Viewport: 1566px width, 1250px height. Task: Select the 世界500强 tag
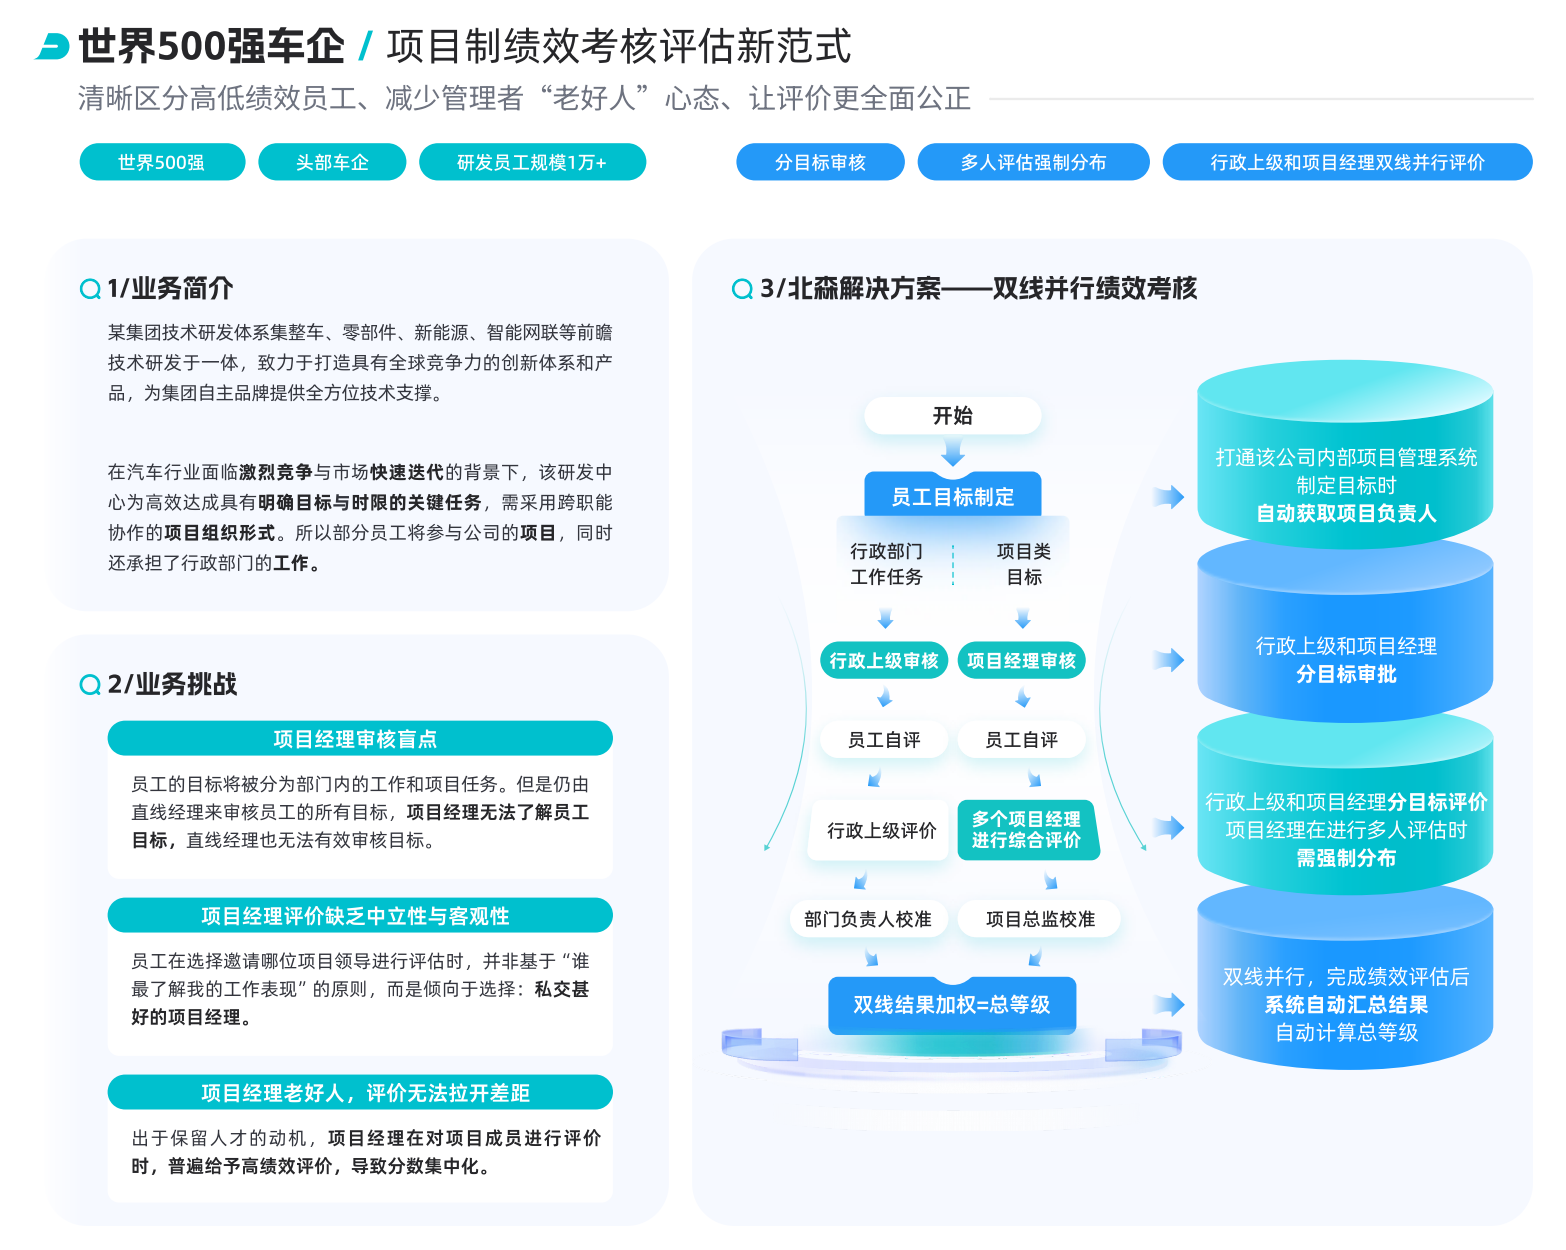pos(162,162)
